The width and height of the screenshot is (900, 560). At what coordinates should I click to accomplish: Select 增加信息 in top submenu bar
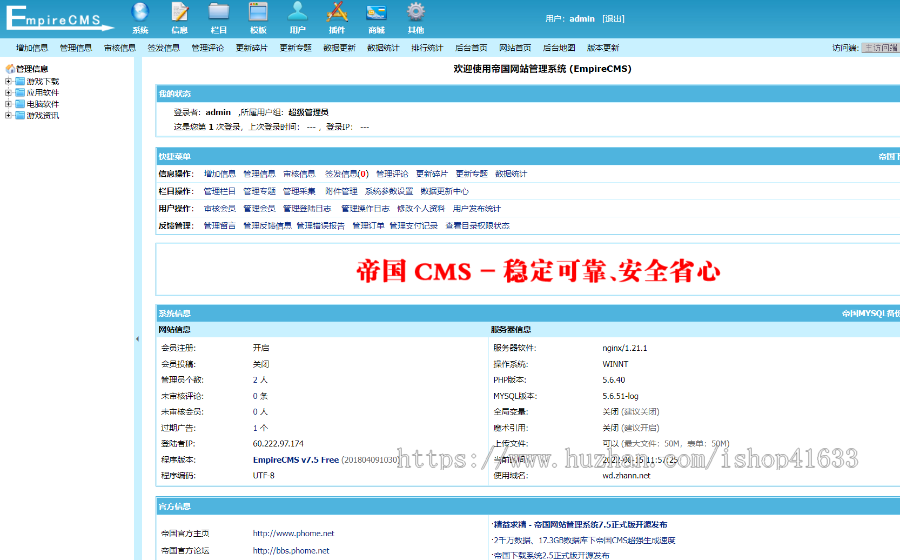coord(32,48)
